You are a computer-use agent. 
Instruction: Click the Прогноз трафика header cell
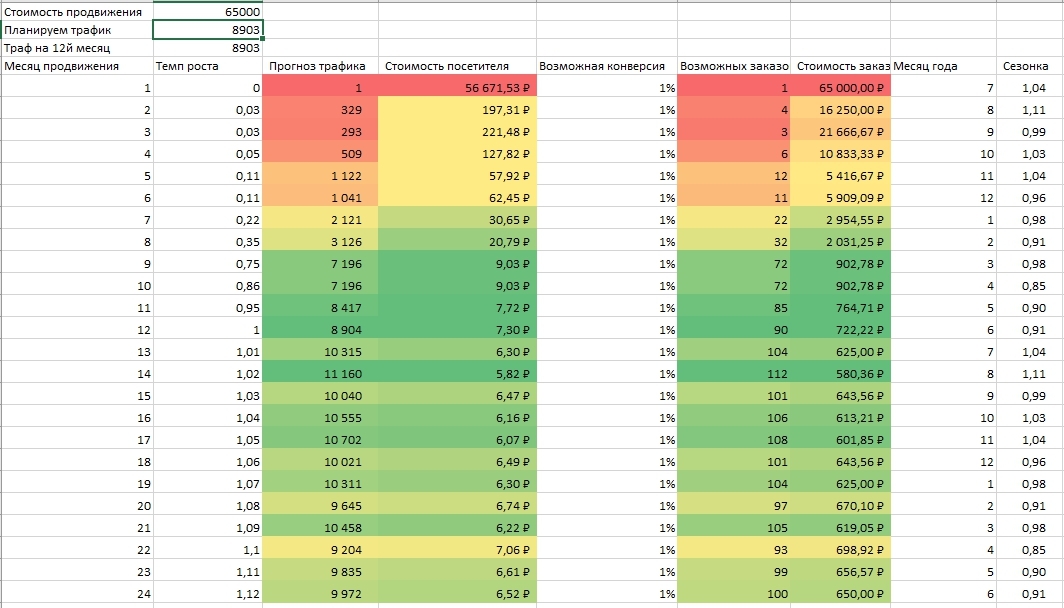tap(320, 66)
